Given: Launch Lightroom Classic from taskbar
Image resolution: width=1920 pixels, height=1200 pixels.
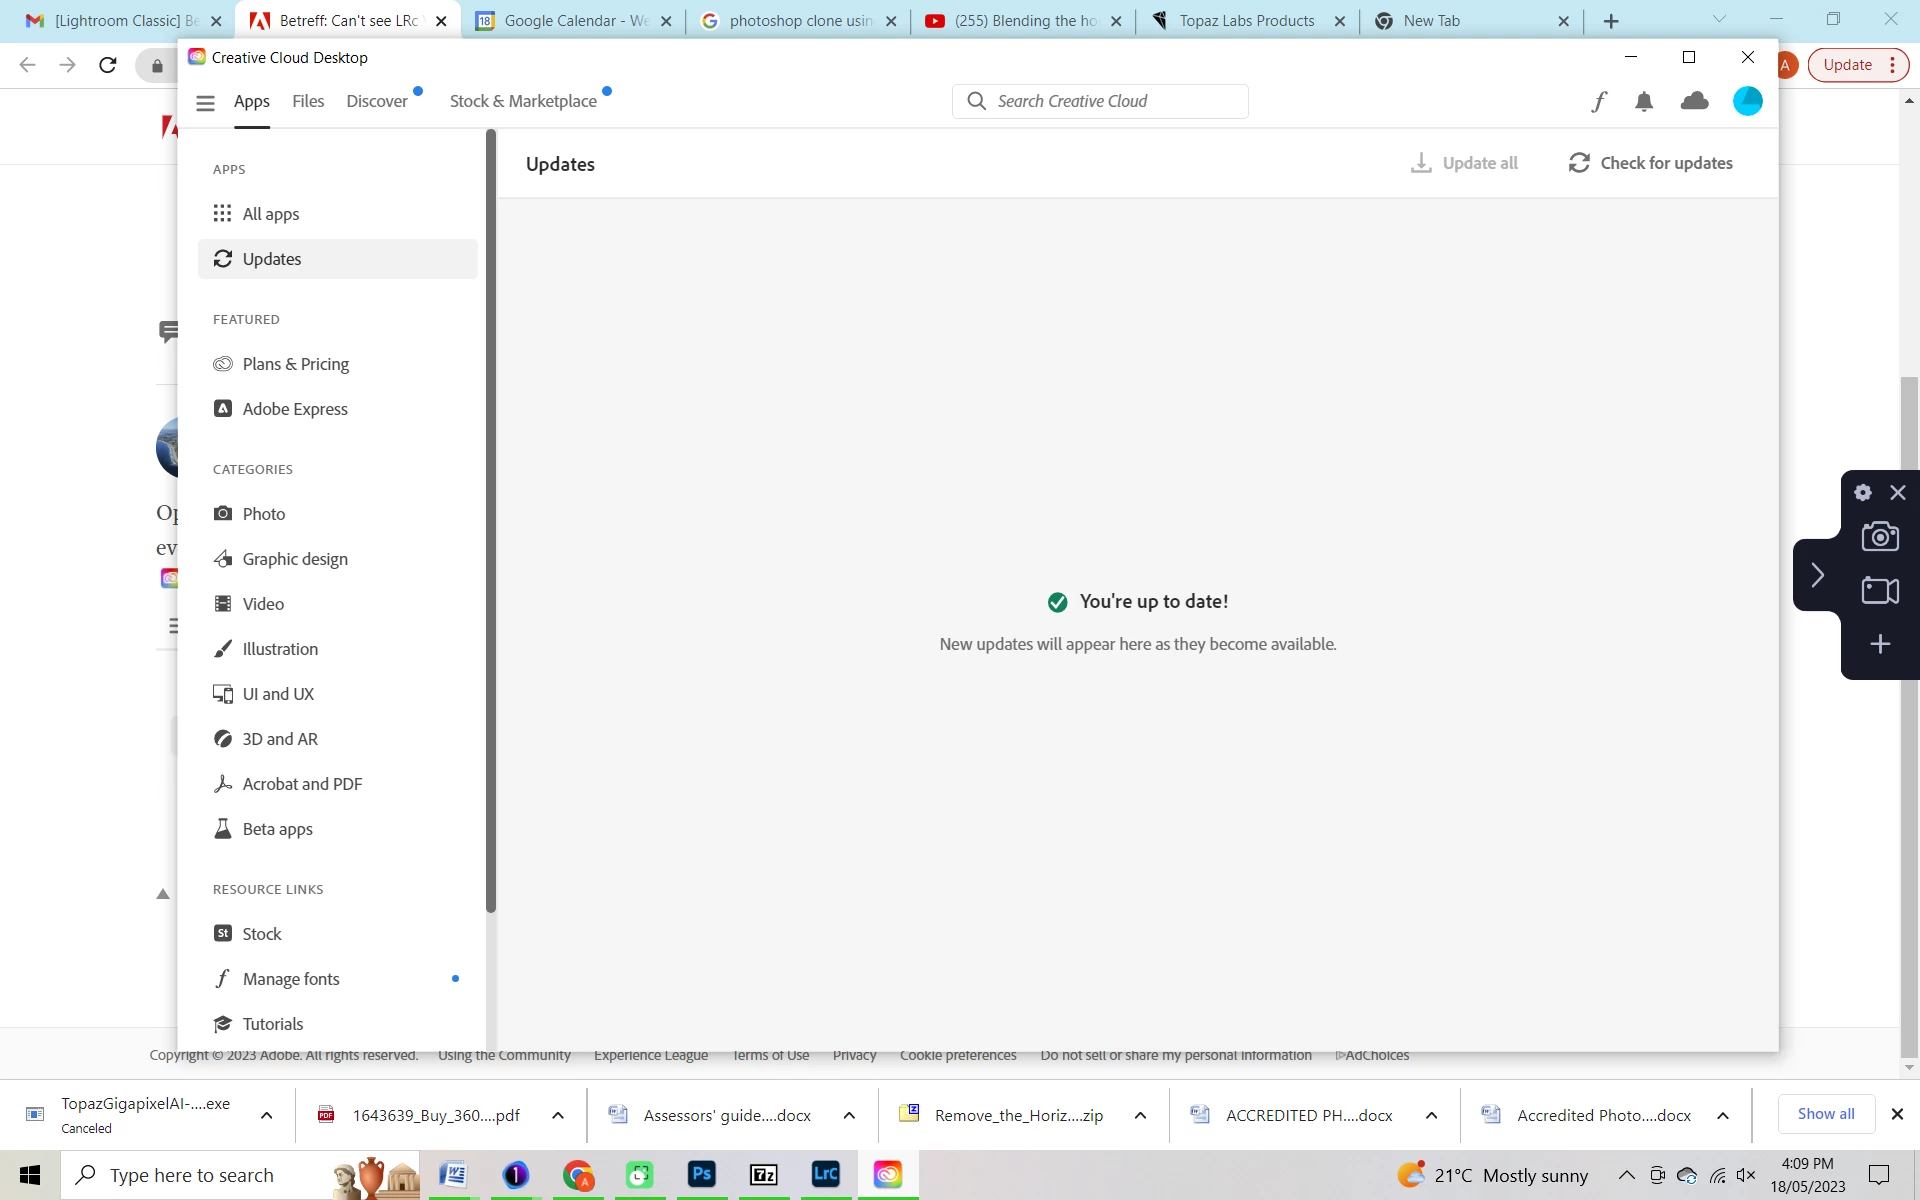Looking at the screenshot, I should coord(825,1174).
